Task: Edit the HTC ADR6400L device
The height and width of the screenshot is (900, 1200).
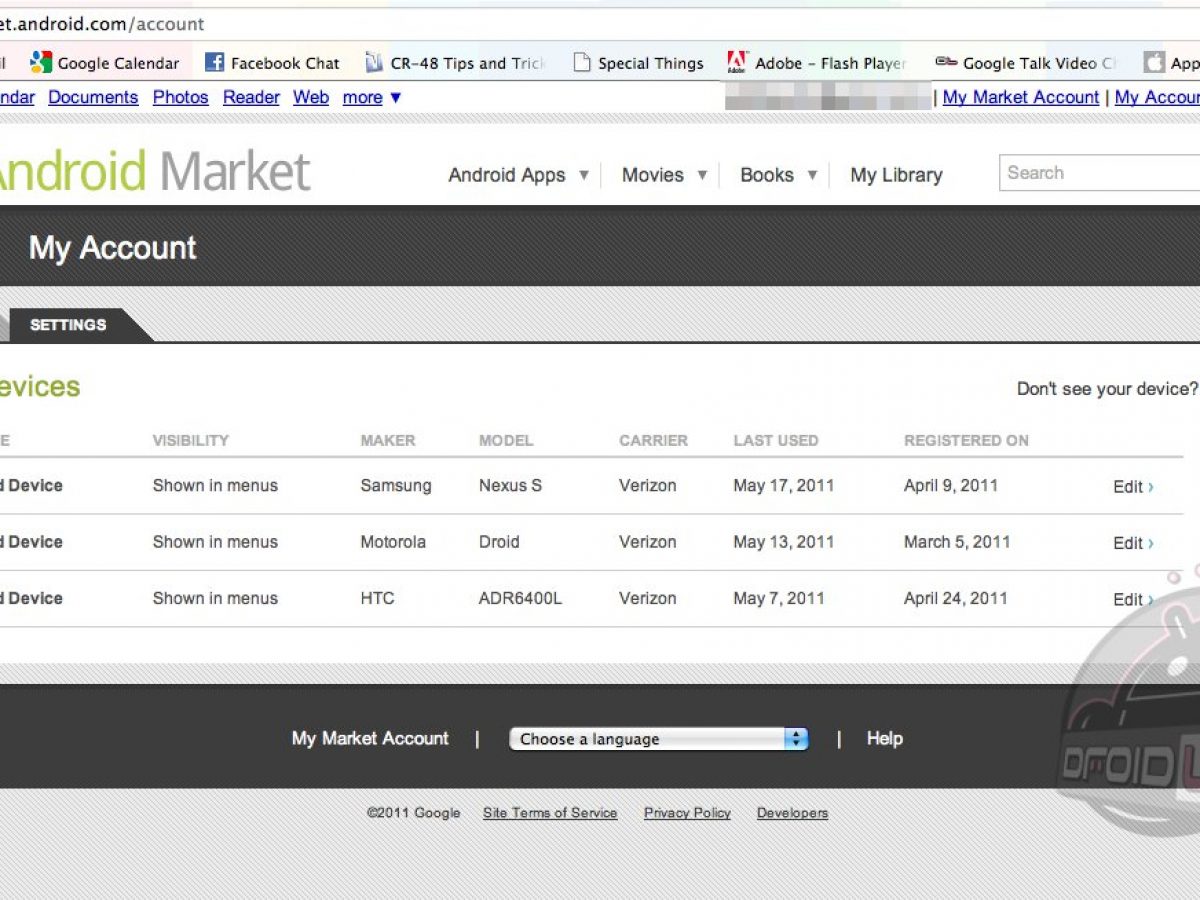Action: click(x=1132, y=600)
